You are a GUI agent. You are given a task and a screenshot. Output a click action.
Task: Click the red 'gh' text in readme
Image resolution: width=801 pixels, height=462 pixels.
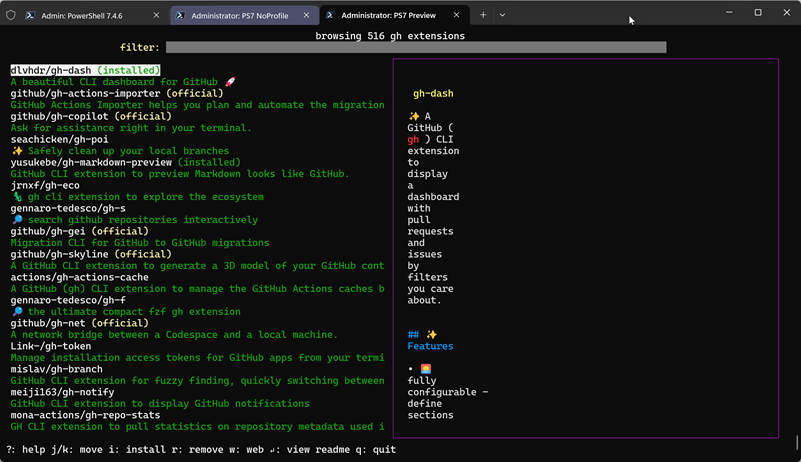point(413,140)
